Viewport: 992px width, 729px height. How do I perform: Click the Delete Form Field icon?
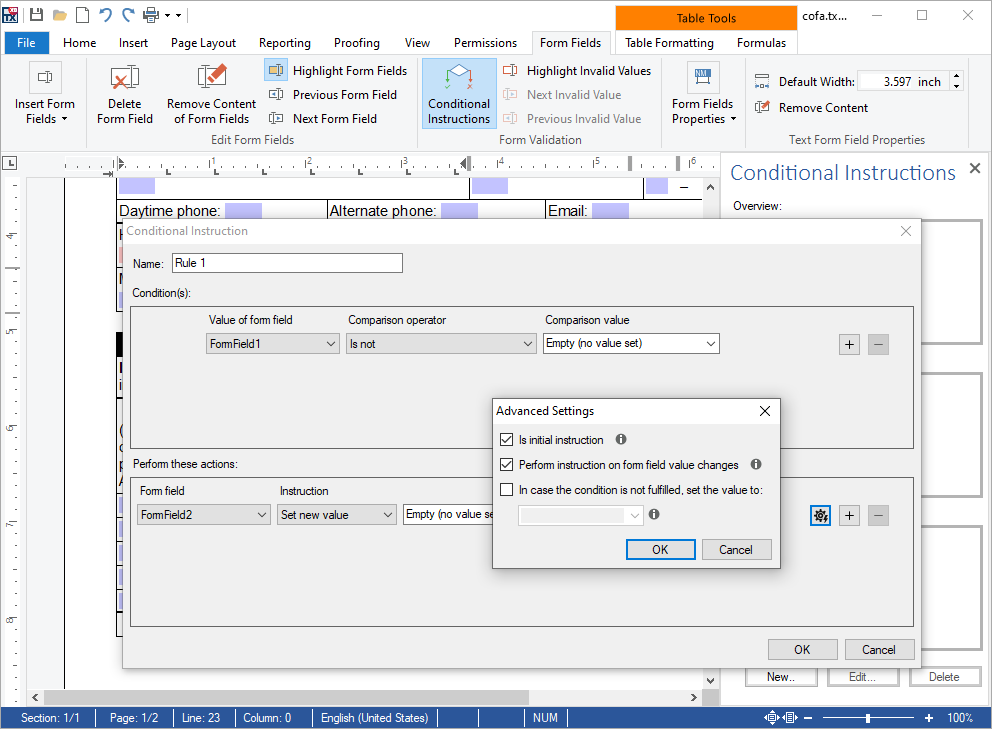(x=124, y=95)
